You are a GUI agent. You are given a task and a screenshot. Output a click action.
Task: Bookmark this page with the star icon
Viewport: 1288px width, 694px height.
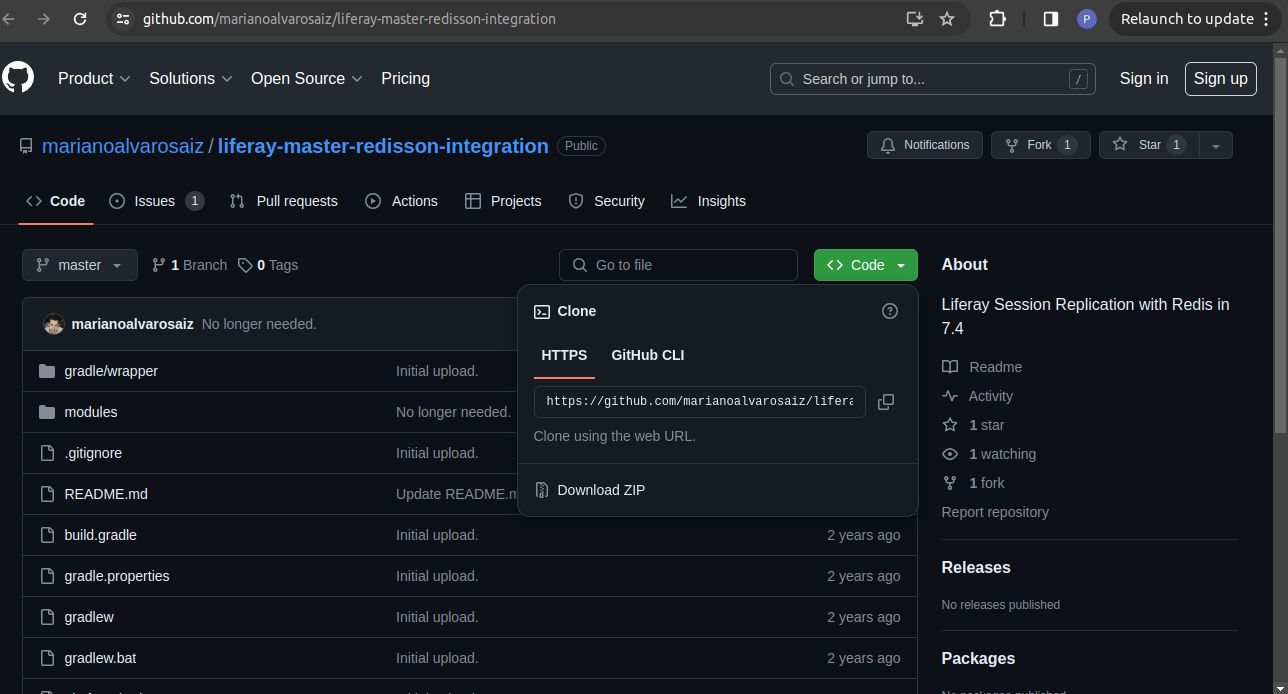click(947, 19)
